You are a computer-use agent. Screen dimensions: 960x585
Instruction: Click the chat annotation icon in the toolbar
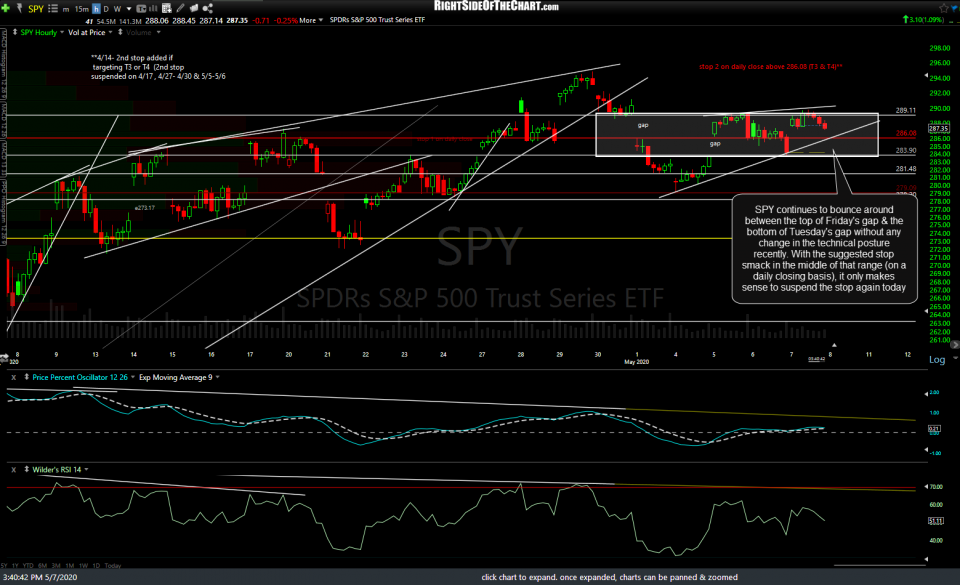click(194, 8)
